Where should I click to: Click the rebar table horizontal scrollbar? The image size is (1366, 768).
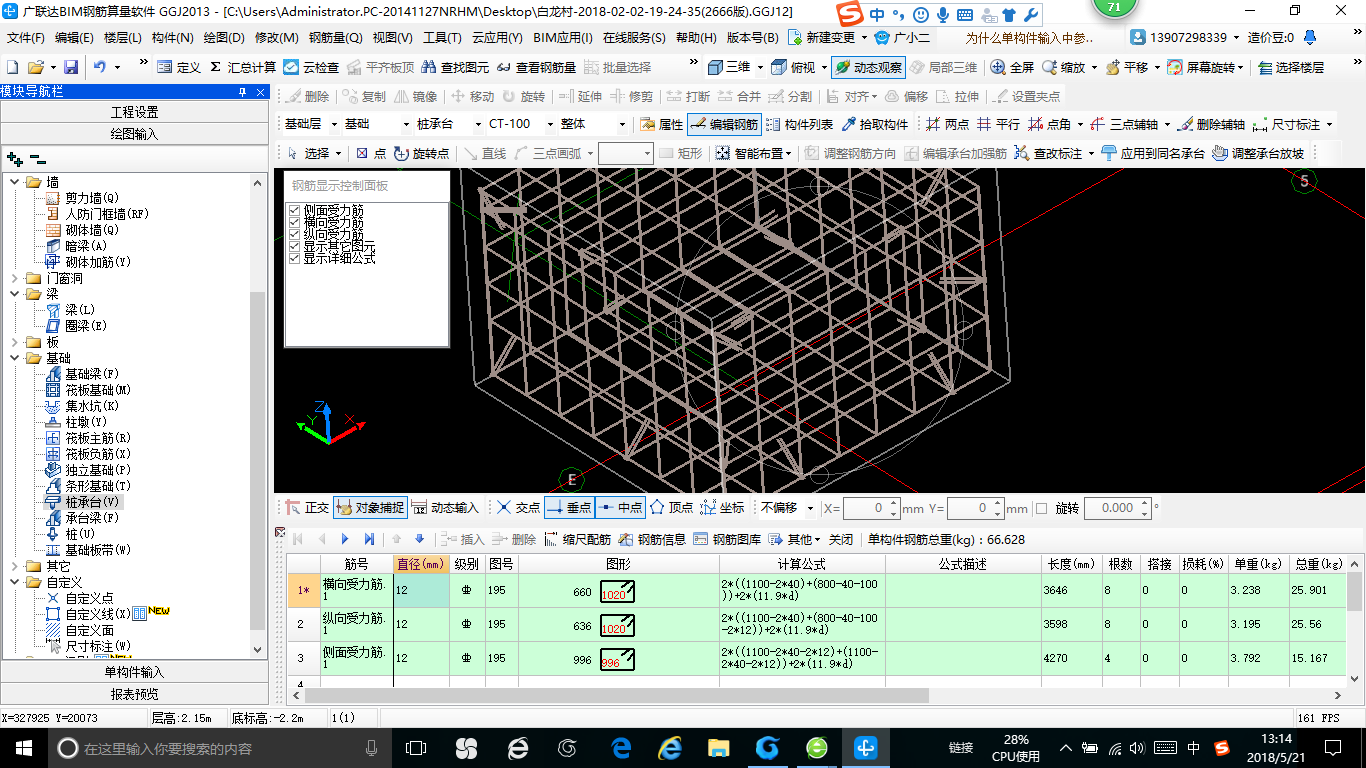(x=617, y=695)
